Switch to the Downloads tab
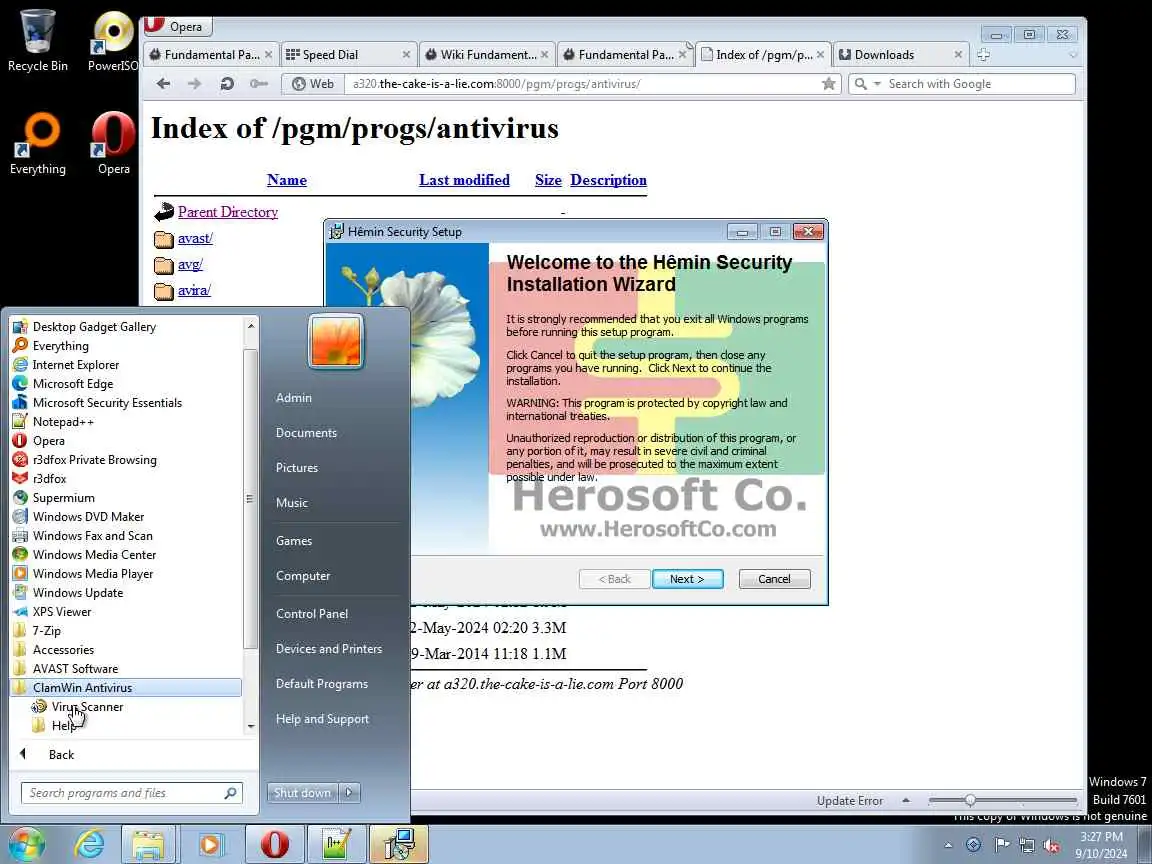 [901, 54]
